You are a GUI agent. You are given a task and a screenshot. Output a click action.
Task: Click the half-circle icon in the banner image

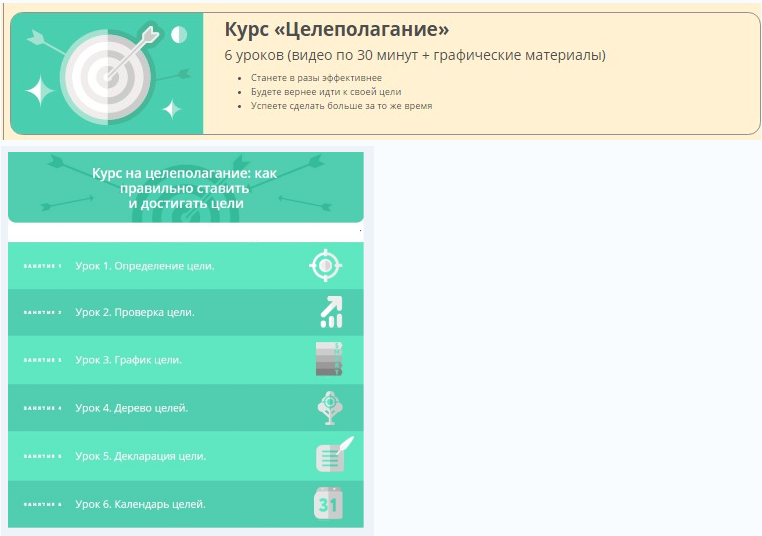[179, 34]
